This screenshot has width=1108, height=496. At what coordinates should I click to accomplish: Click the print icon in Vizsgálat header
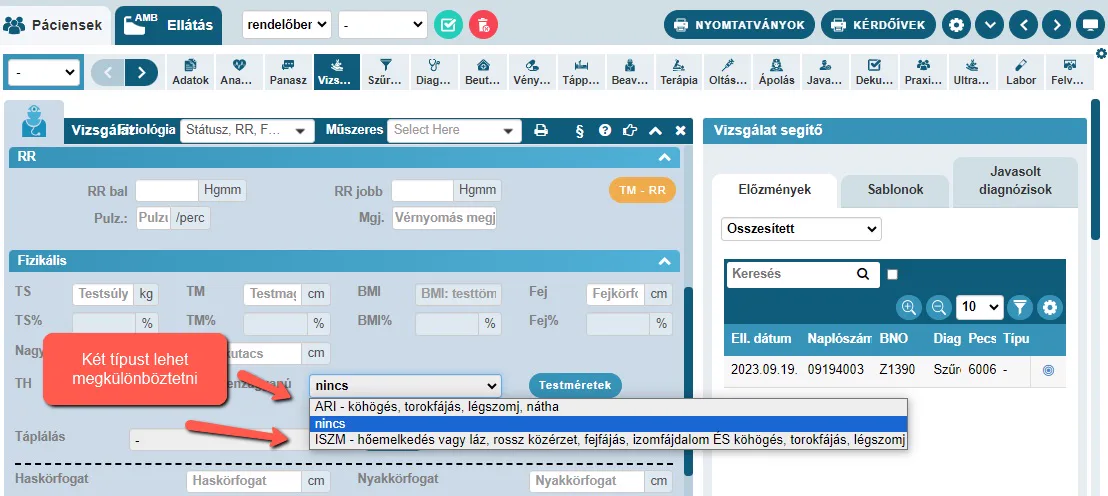(x=541, y=130)
